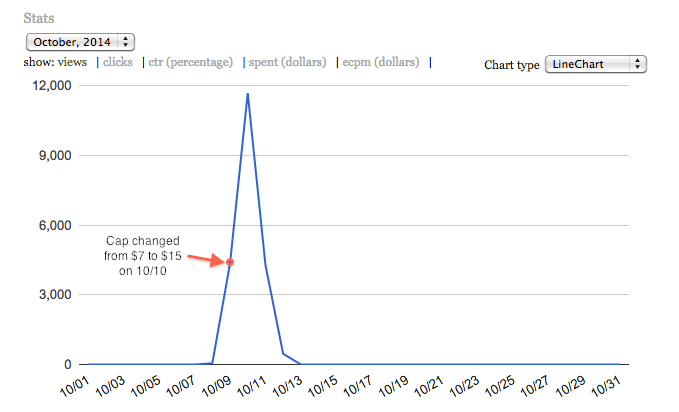Open the October, 2014 month dropdown
The width and height of the screenshot is (679, 412).
point(80,42)
